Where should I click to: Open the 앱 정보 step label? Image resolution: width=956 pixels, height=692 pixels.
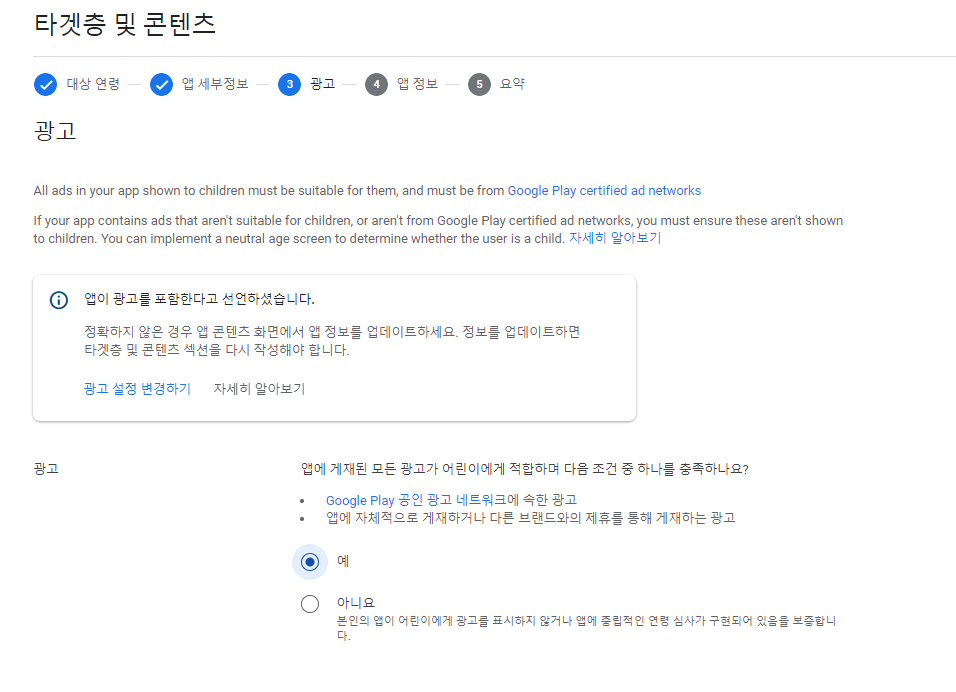418,84
